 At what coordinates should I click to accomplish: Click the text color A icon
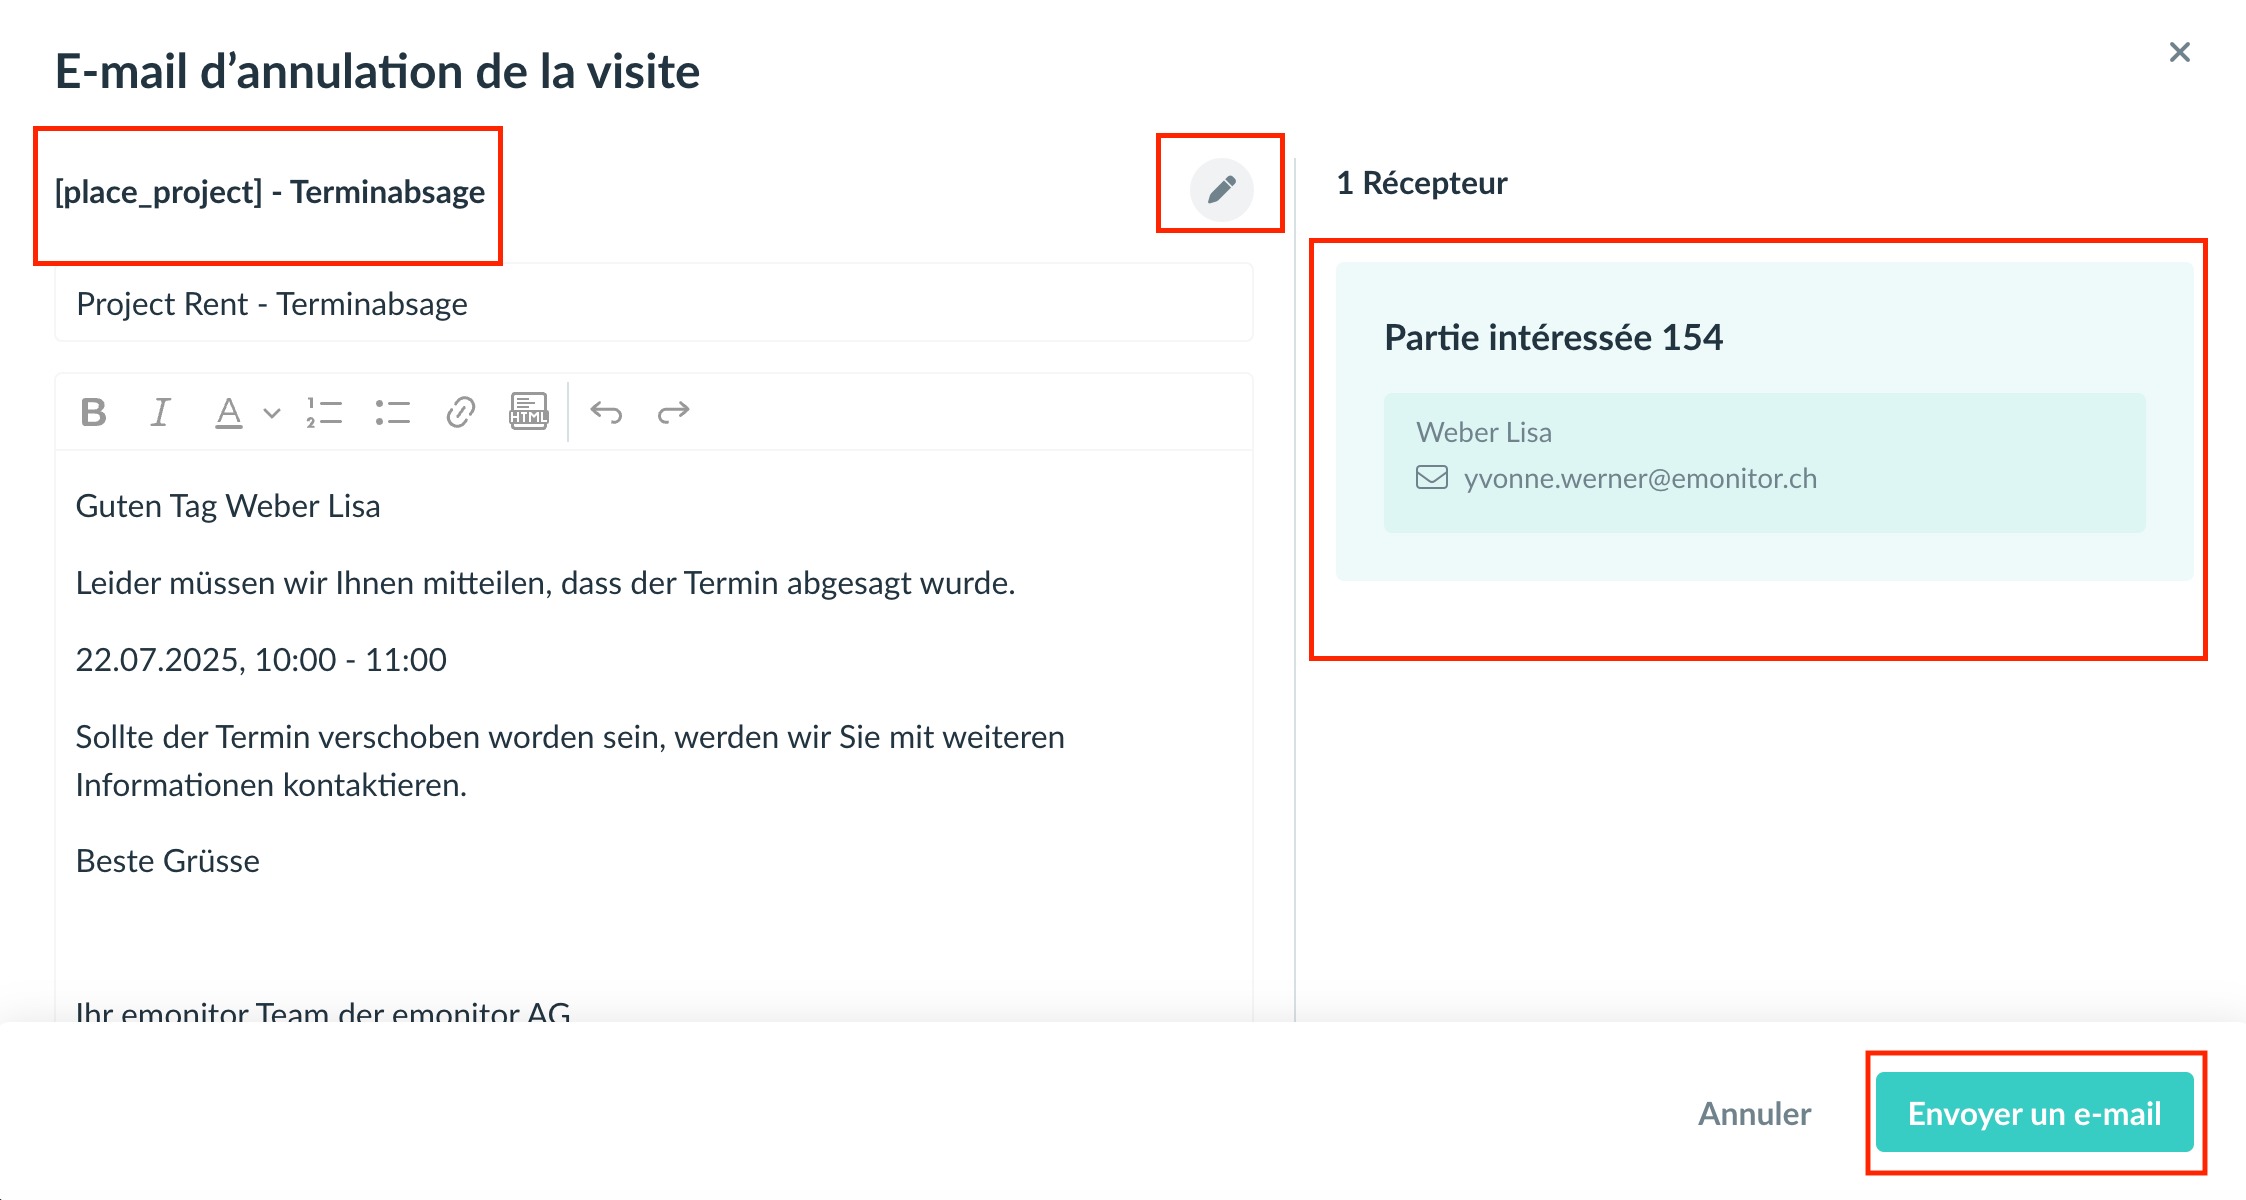click(x=229, y=412)
